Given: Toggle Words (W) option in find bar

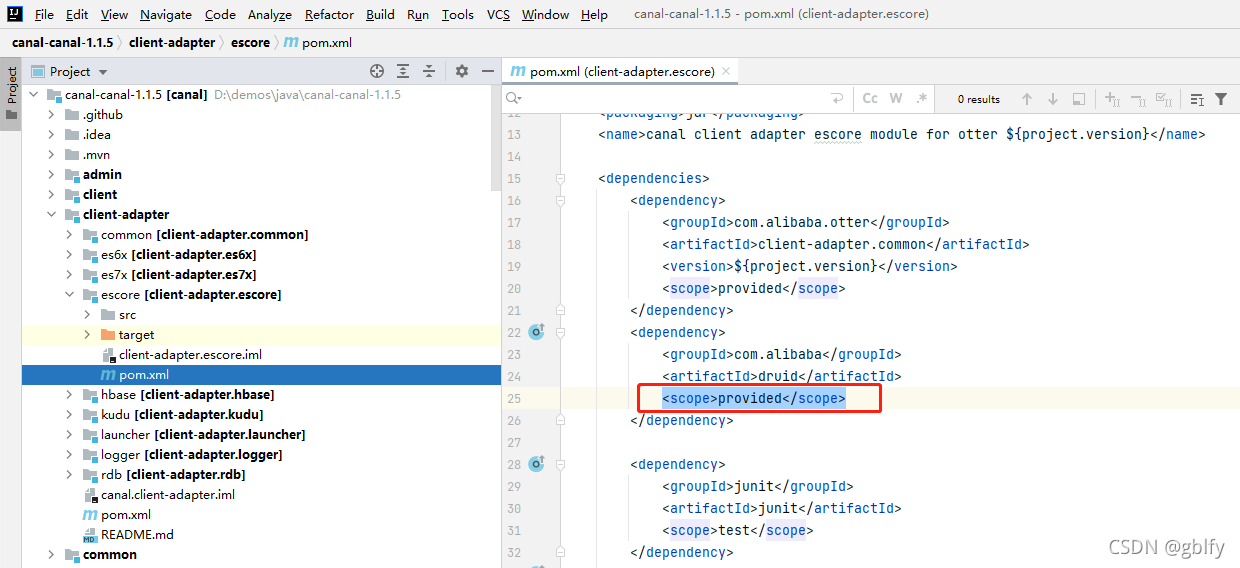Looking at the screenshot, I should pos(896,99).
